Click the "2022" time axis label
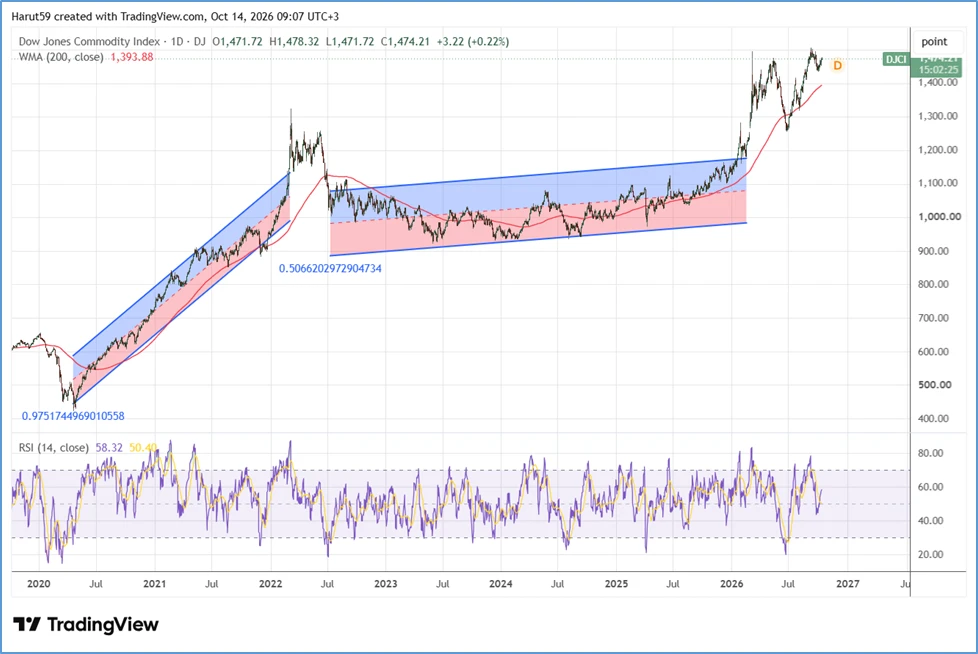This screenshot has height=654, width=978. [x=270, y=584]
